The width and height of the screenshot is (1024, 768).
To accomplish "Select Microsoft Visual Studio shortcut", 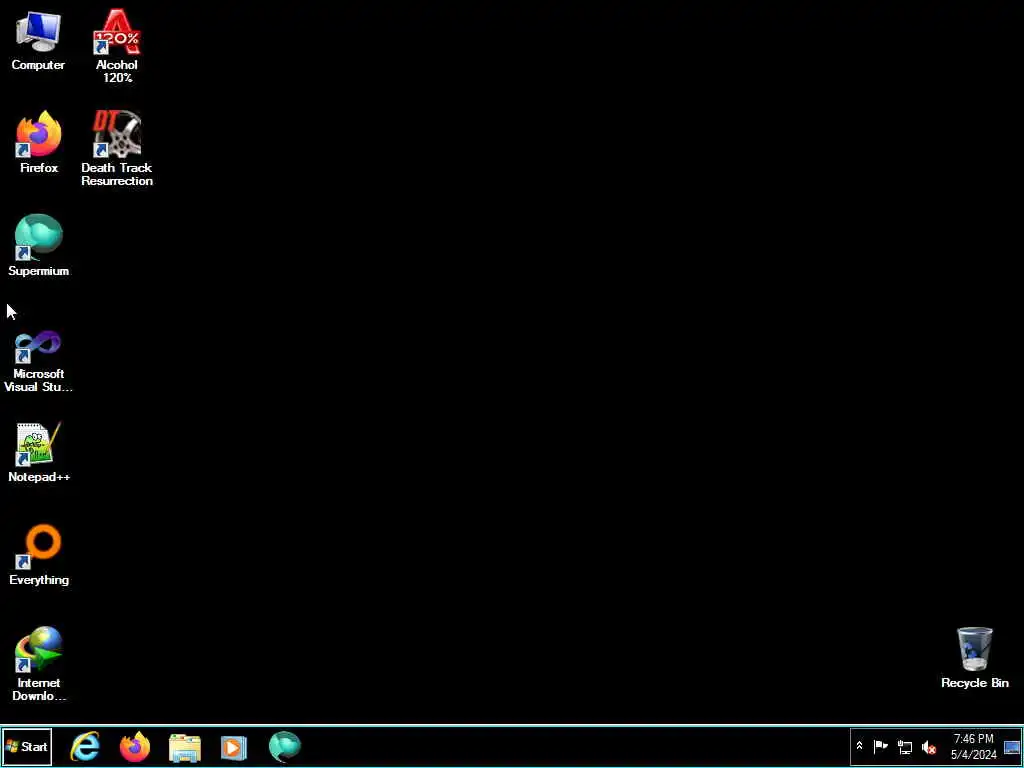I will 39,361.
